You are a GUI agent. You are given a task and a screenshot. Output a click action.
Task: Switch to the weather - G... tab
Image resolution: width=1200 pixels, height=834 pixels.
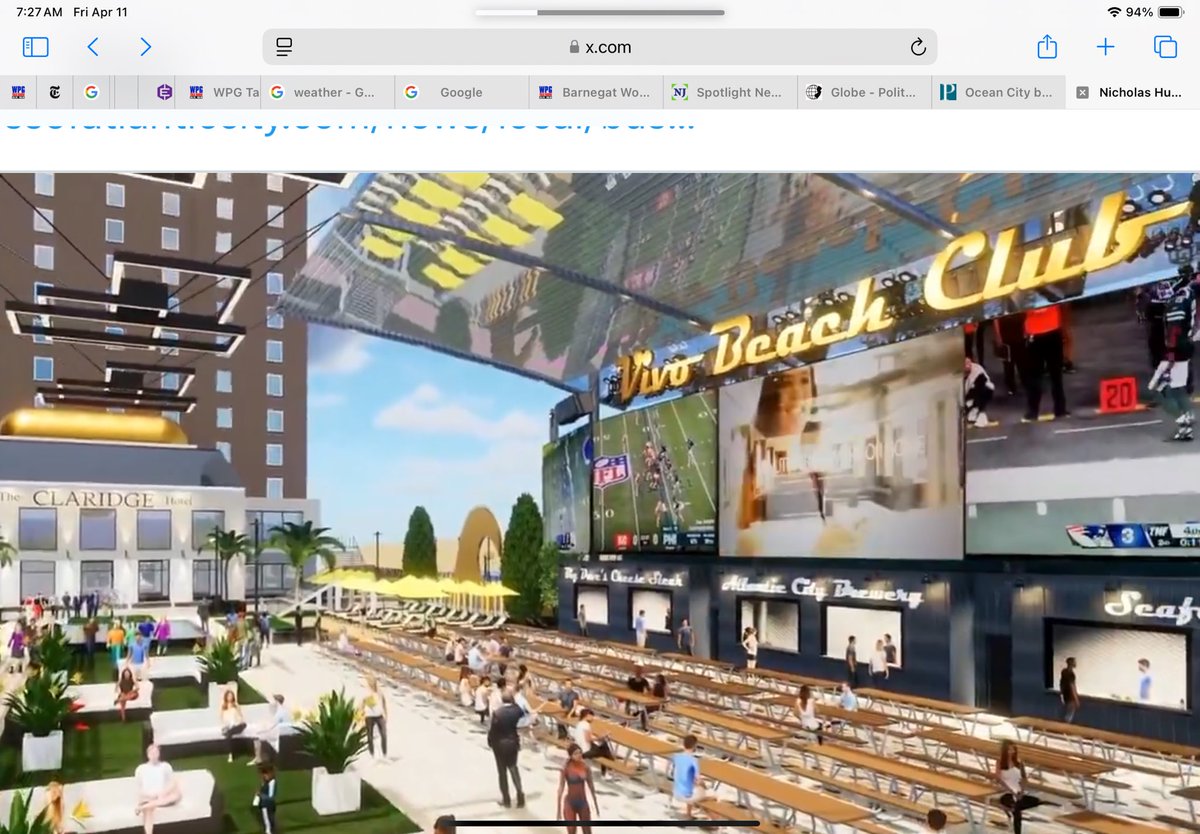tap(328, 92)
